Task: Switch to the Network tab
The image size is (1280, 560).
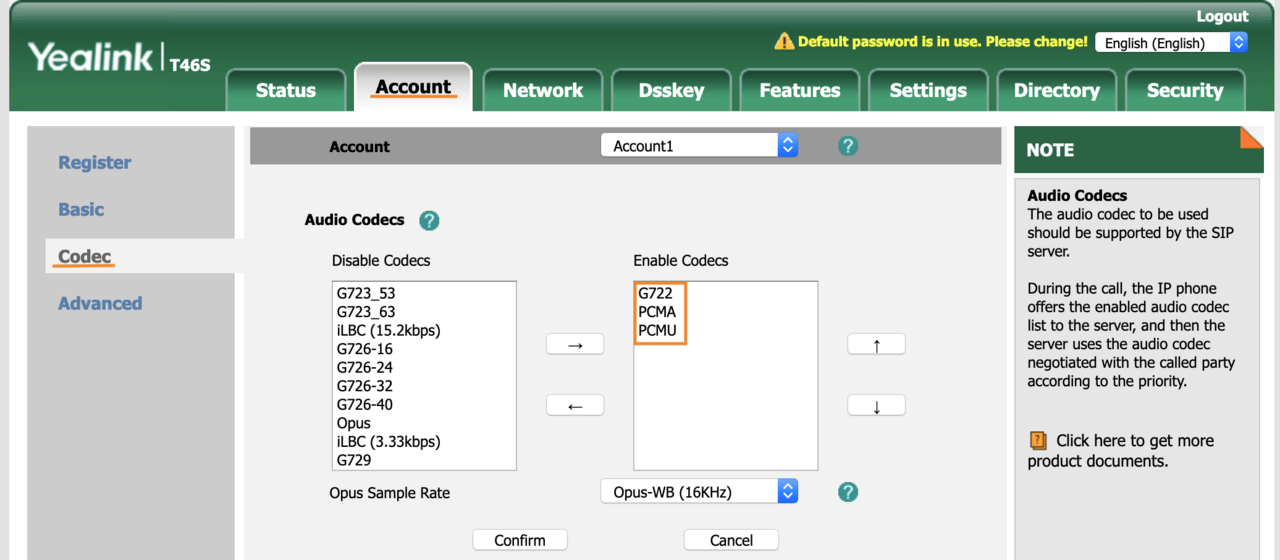Action: click(543, 90)
